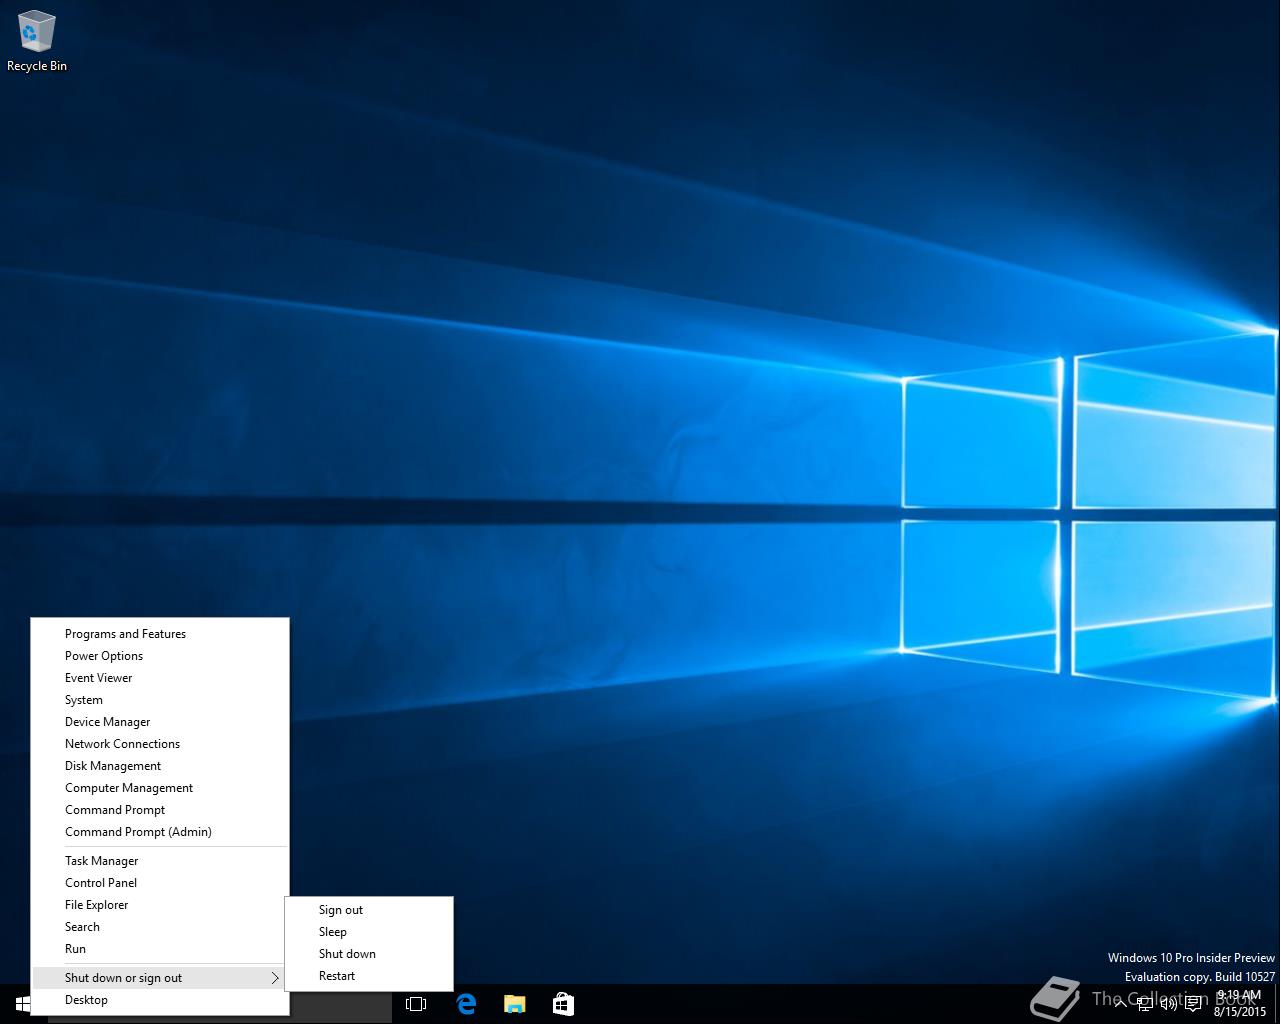Open network status tray icon

point(1145,1005)
